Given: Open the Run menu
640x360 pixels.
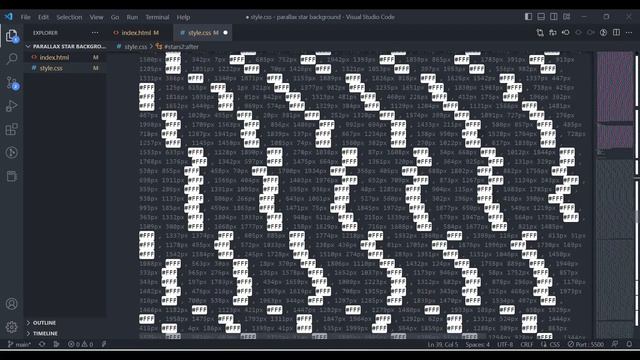Looking at the screenshot, I should click(x=132, y=17).
